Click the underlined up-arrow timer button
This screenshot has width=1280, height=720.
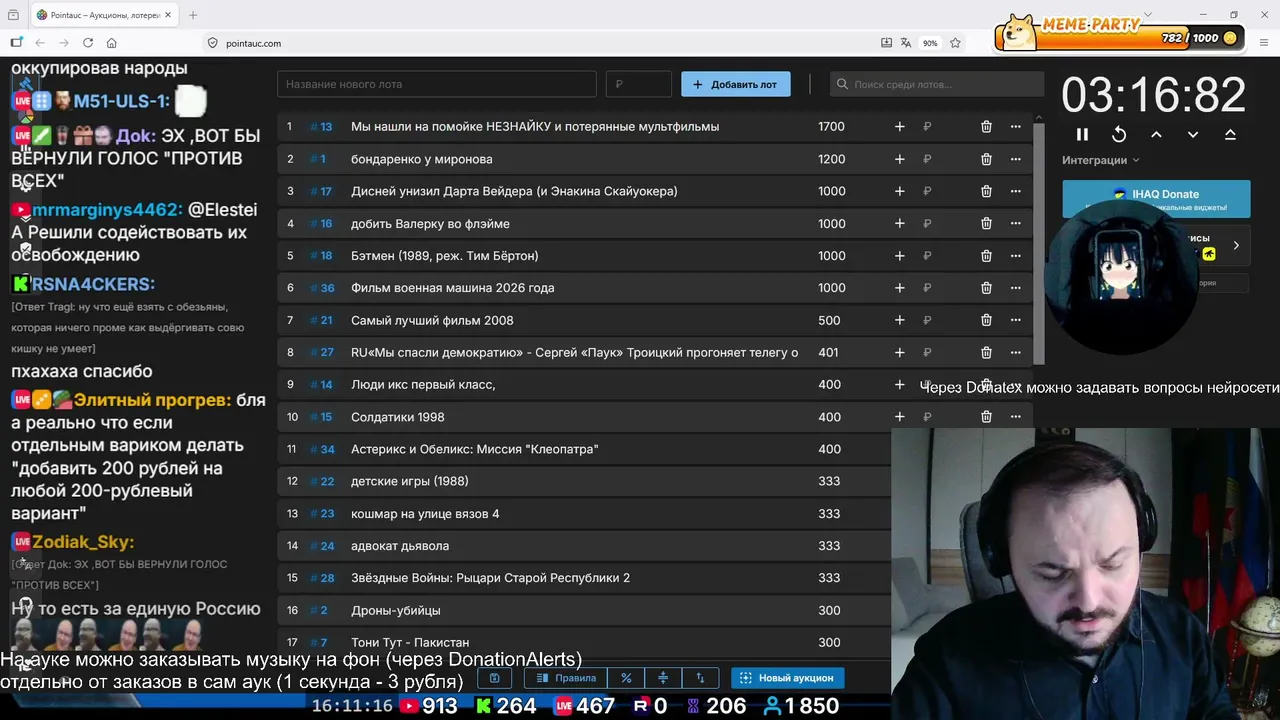tap(1230, 134)
